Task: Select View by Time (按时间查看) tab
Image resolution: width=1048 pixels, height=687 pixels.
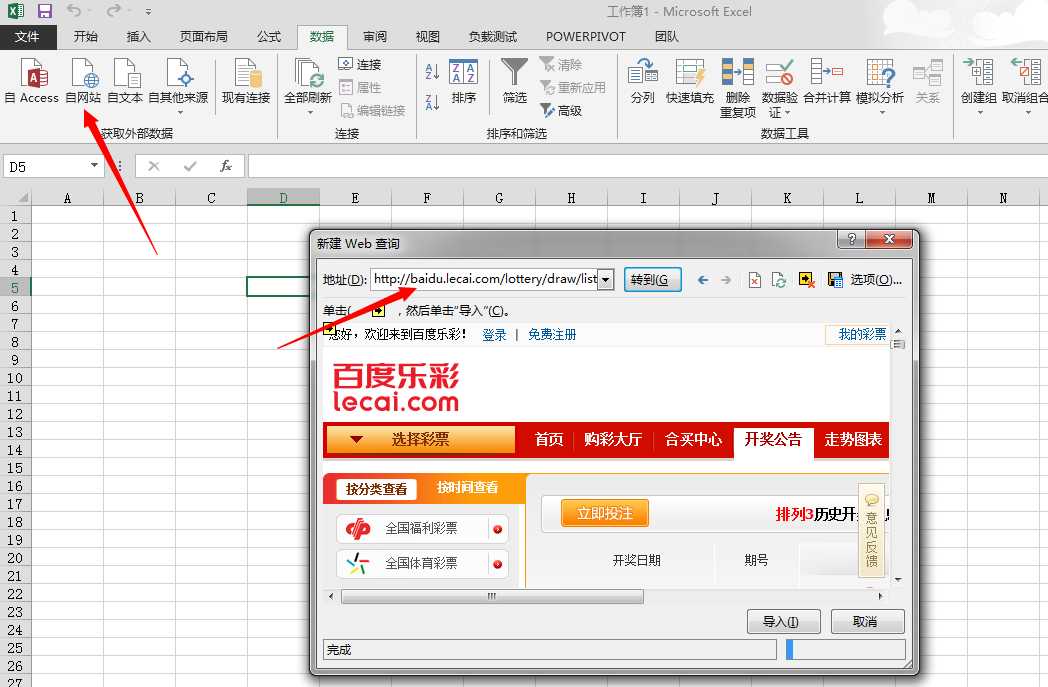Action: [x=468, y=488]
